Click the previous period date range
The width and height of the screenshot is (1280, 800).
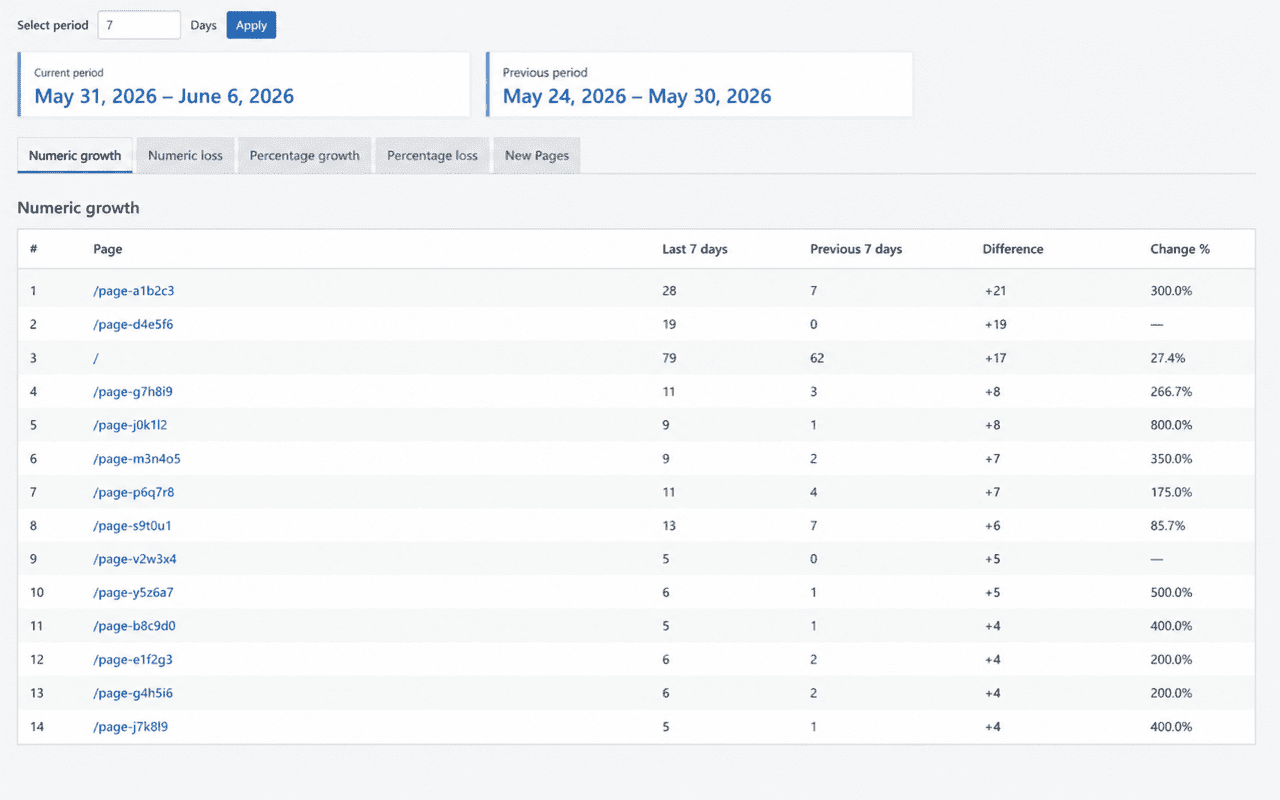coord(637,97)
